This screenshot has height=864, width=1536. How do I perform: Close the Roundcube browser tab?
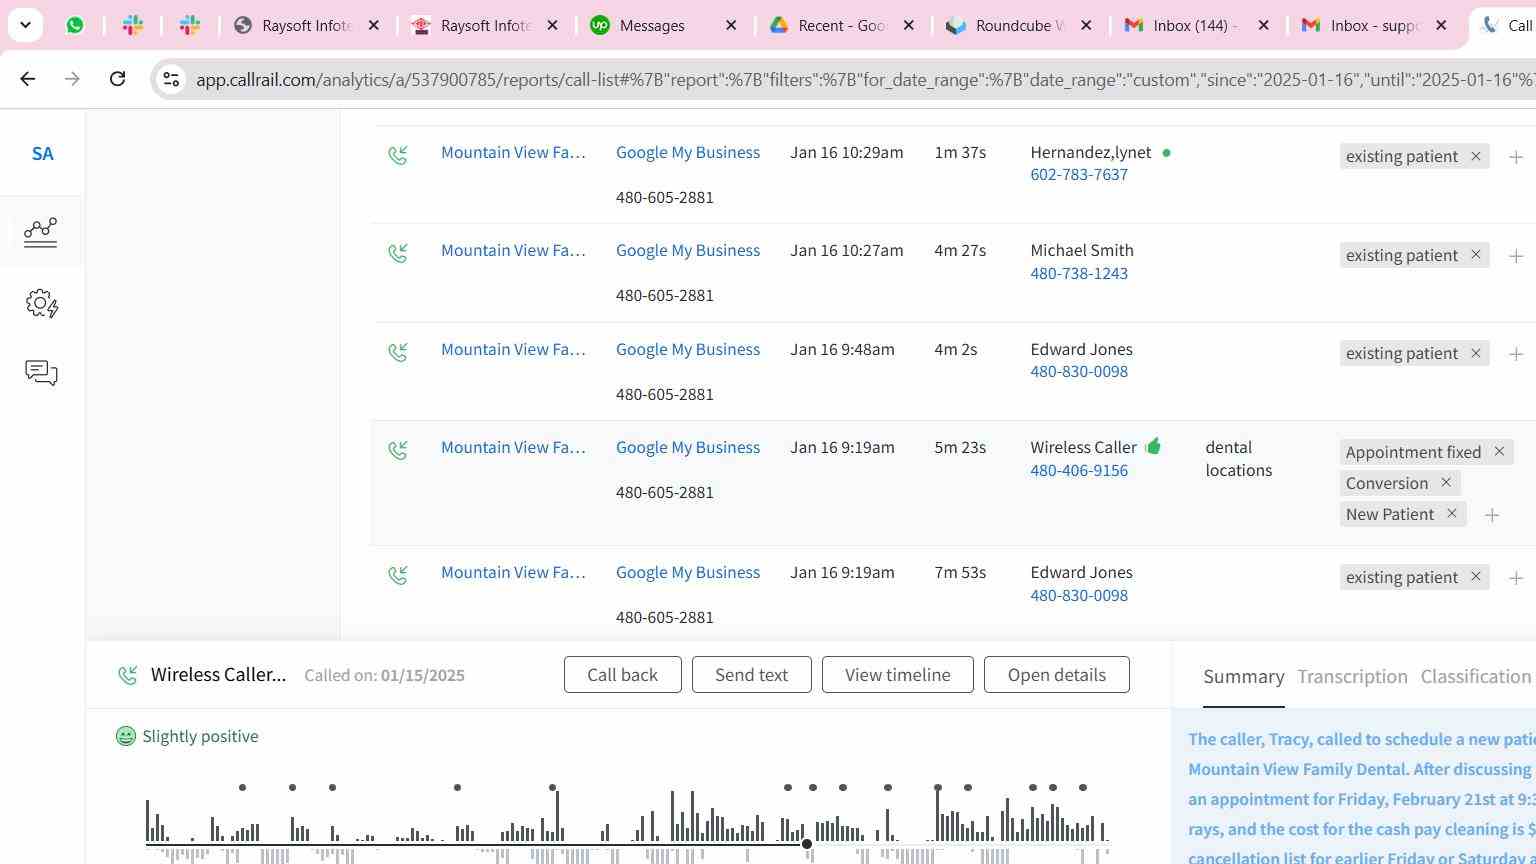[x=1086, y=25]
